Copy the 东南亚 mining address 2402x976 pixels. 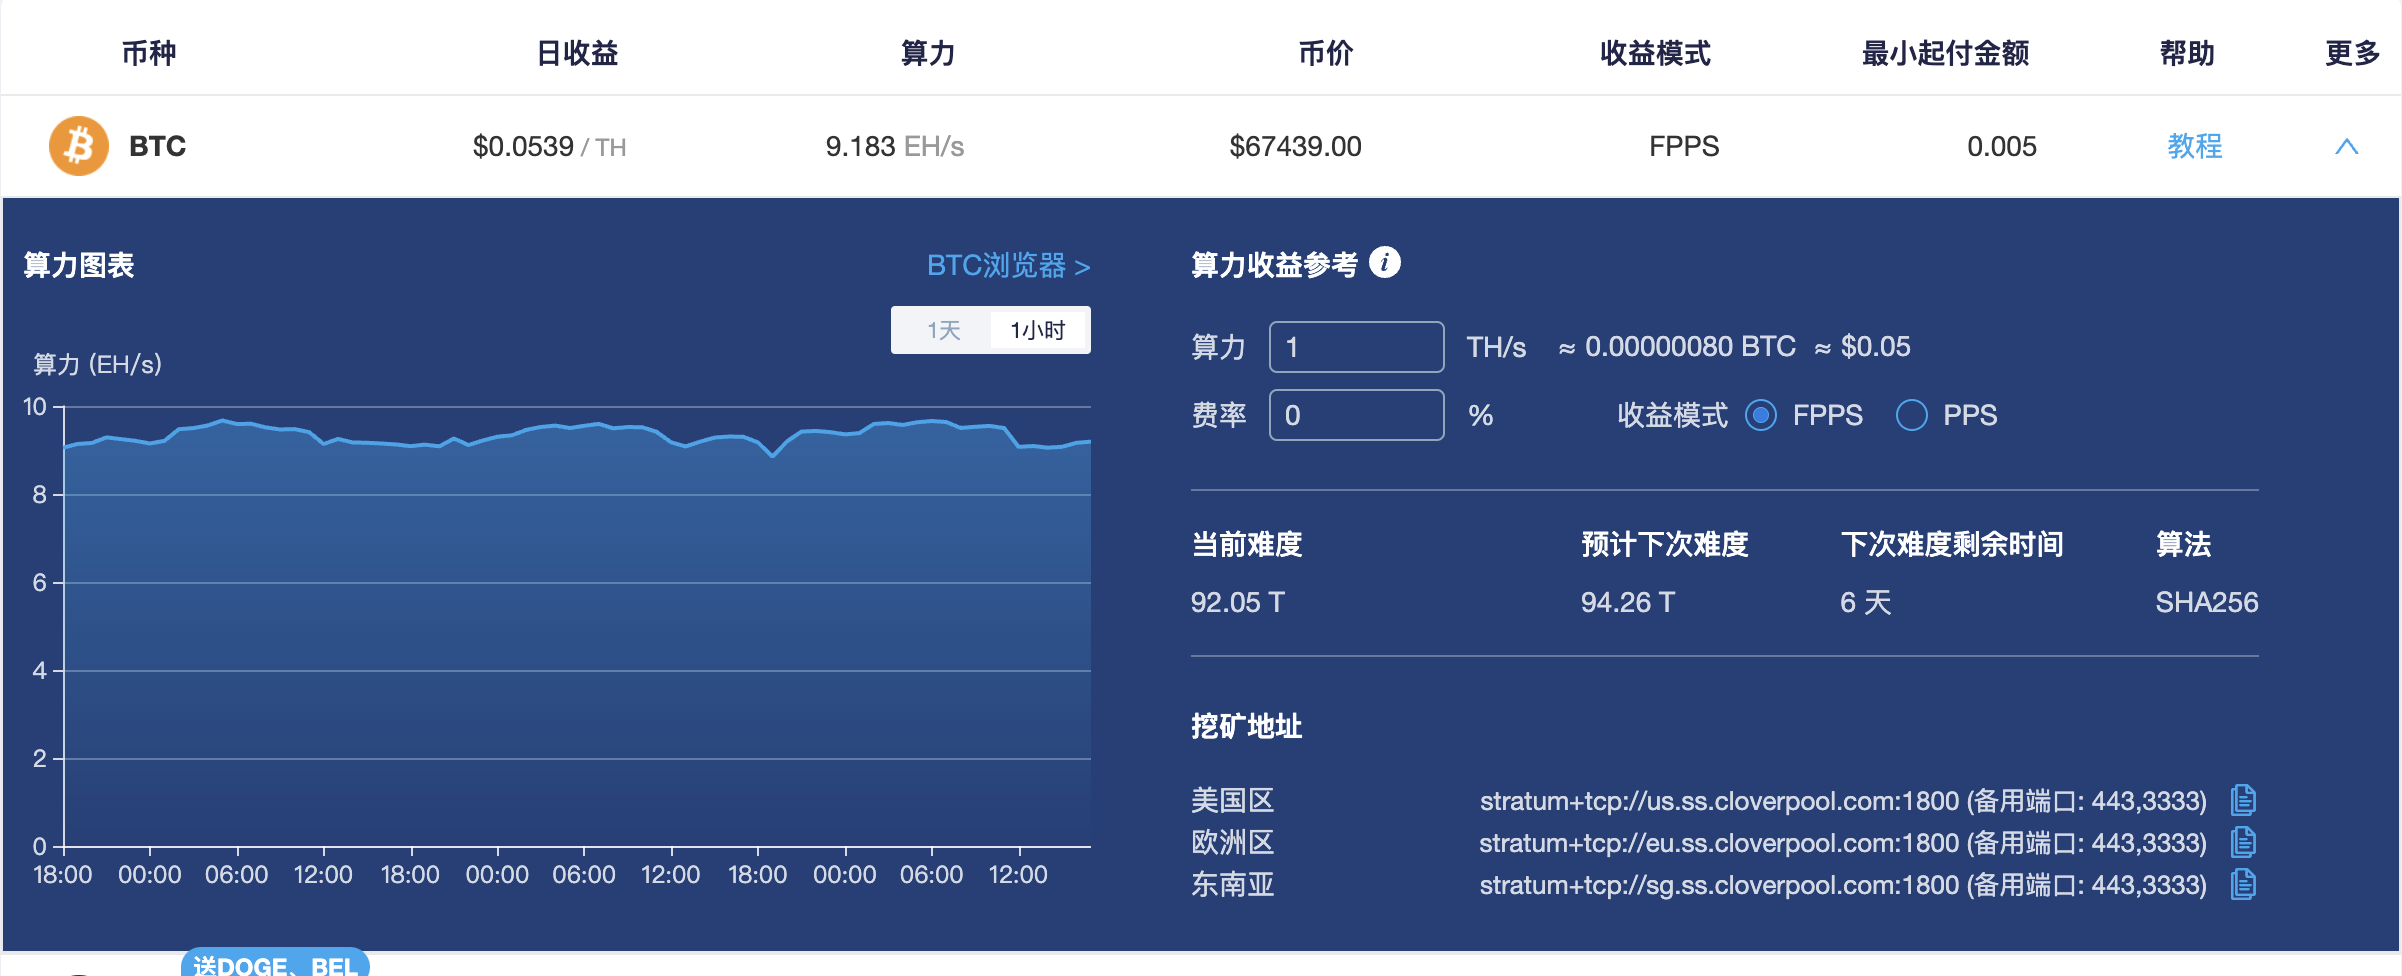(x=2244, y=884)
